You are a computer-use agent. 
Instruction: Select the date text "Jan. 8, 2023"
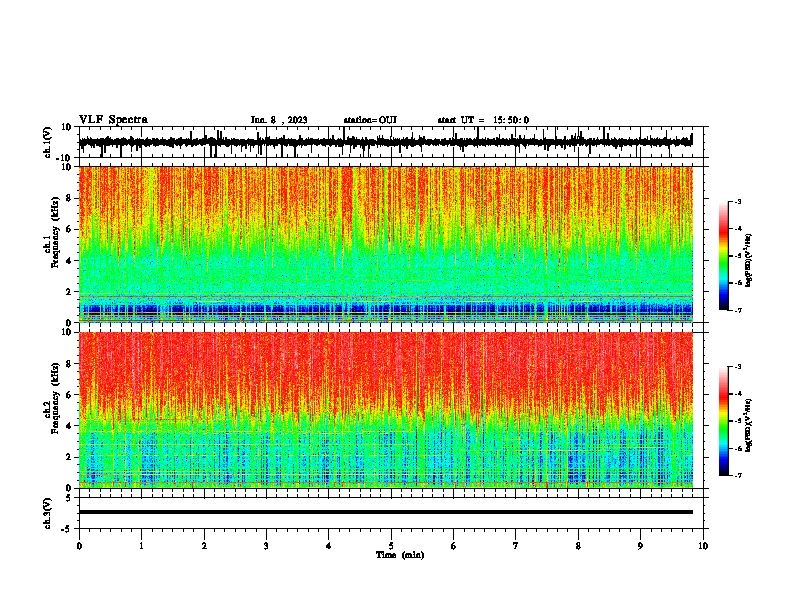tap(279, 120)
